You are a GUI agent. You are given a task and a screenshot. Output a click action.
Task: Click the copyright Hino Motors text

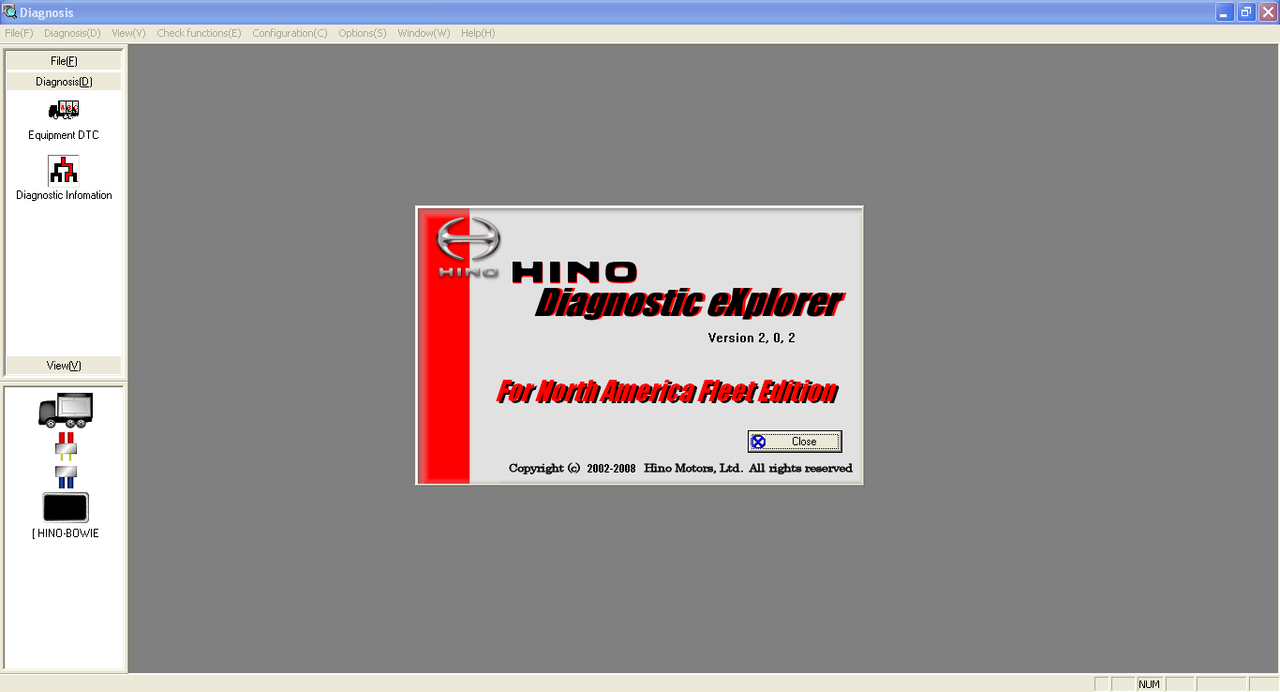click(680, 468)
